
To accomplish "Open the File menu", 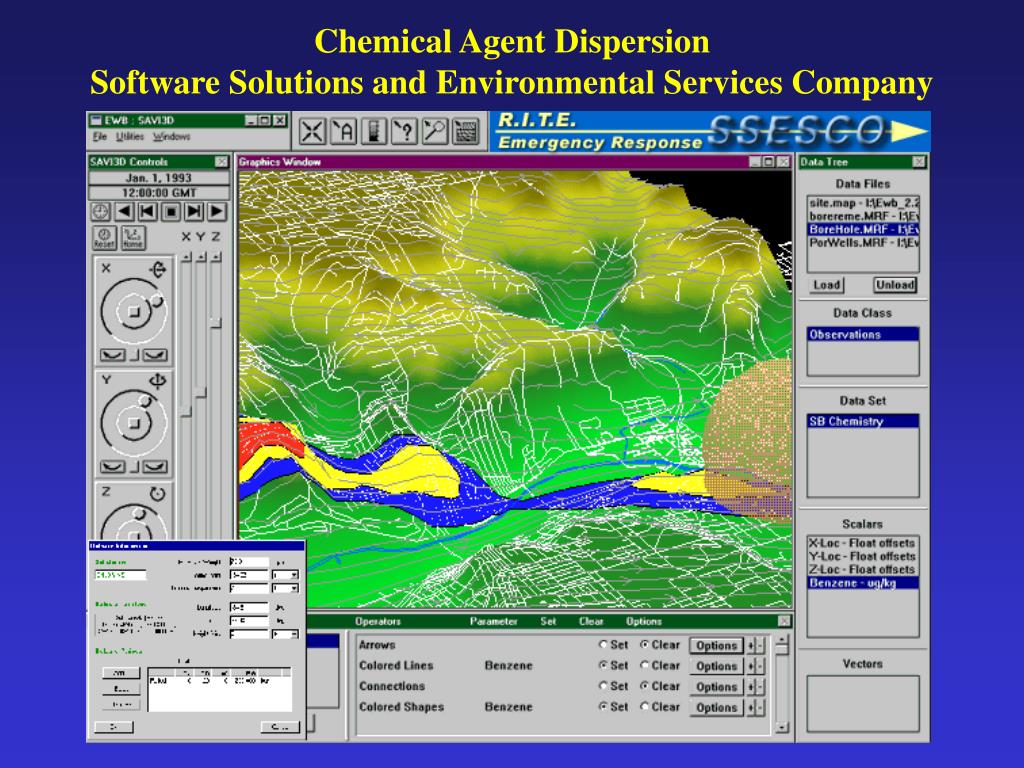I will tap(100, 136).
